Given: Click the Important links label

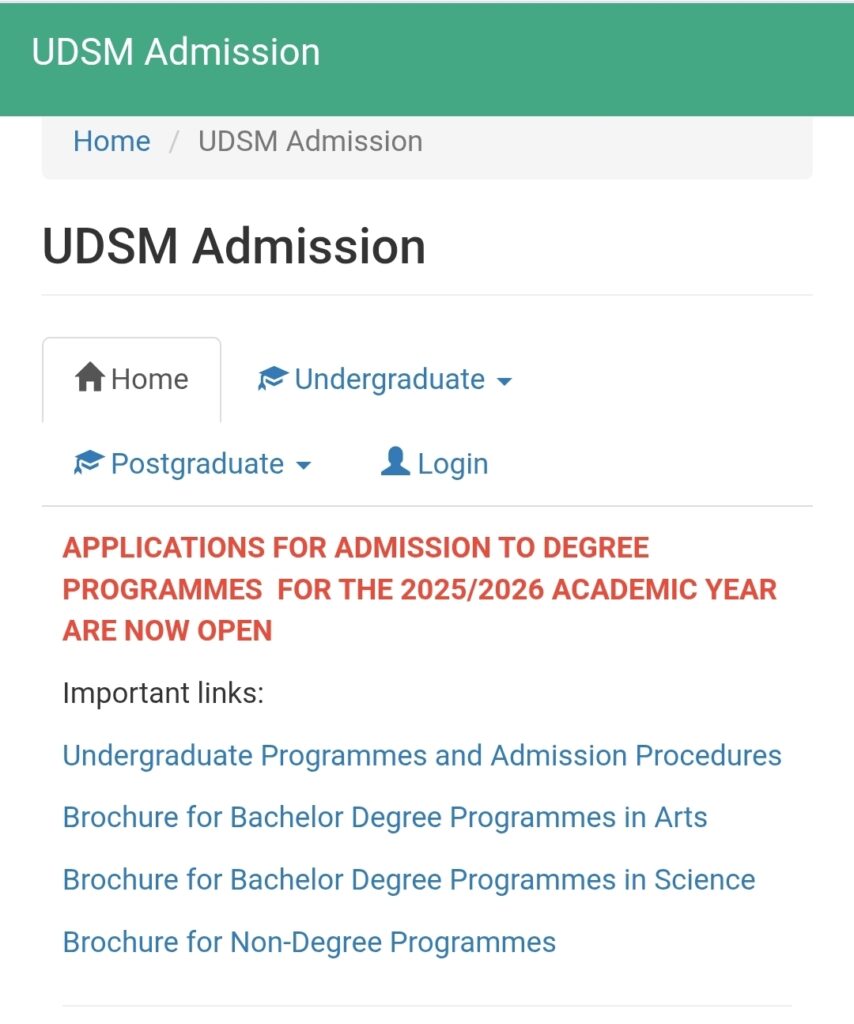Looking at the screenshot, I should click(x=163, y=693).
